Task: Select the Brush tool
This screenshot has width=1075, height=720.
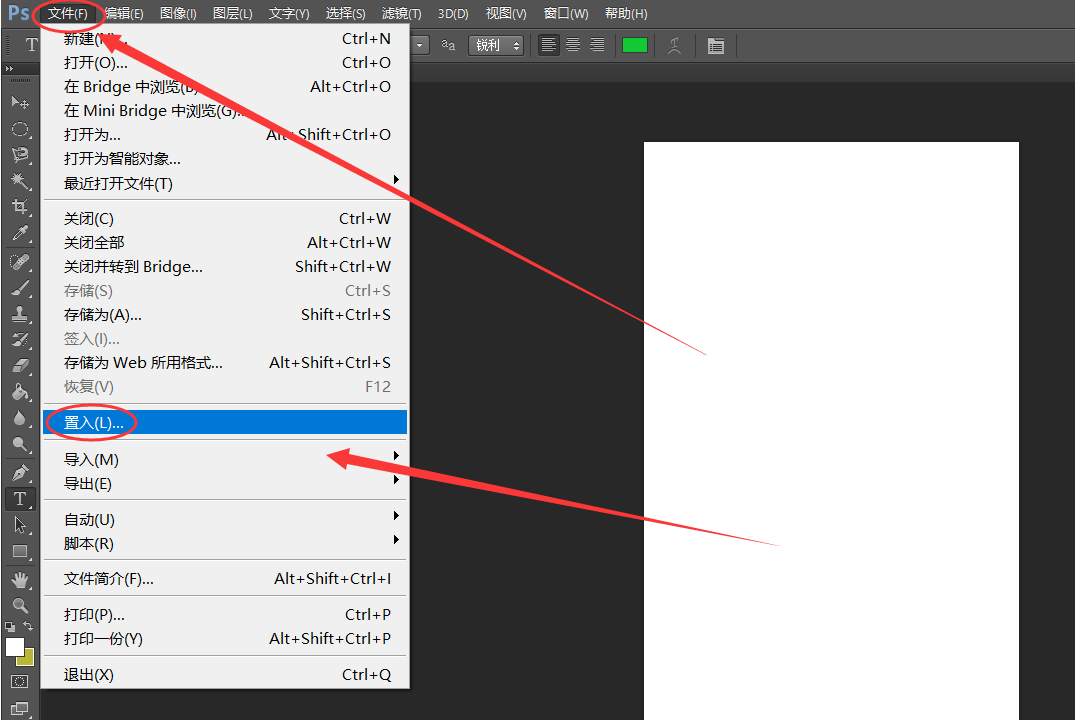Action: pos(20,288)
